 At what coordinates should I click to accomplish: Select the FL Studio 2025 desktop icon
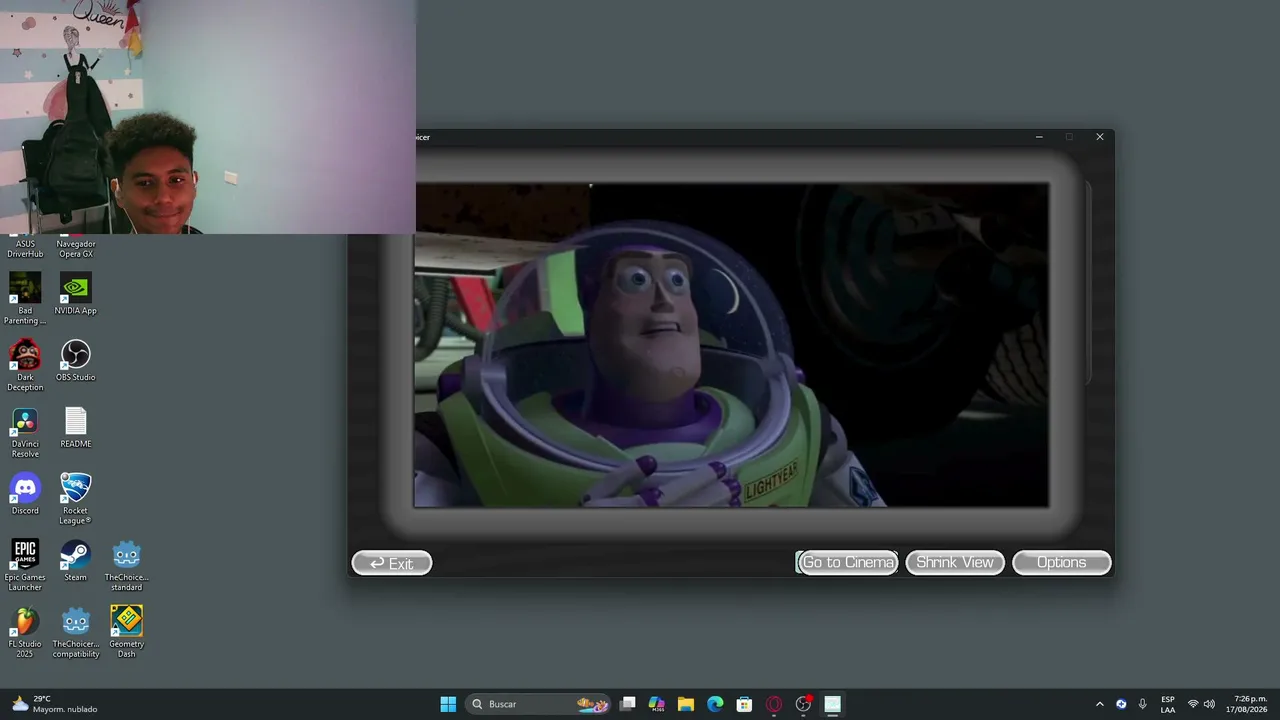point(25,632)
